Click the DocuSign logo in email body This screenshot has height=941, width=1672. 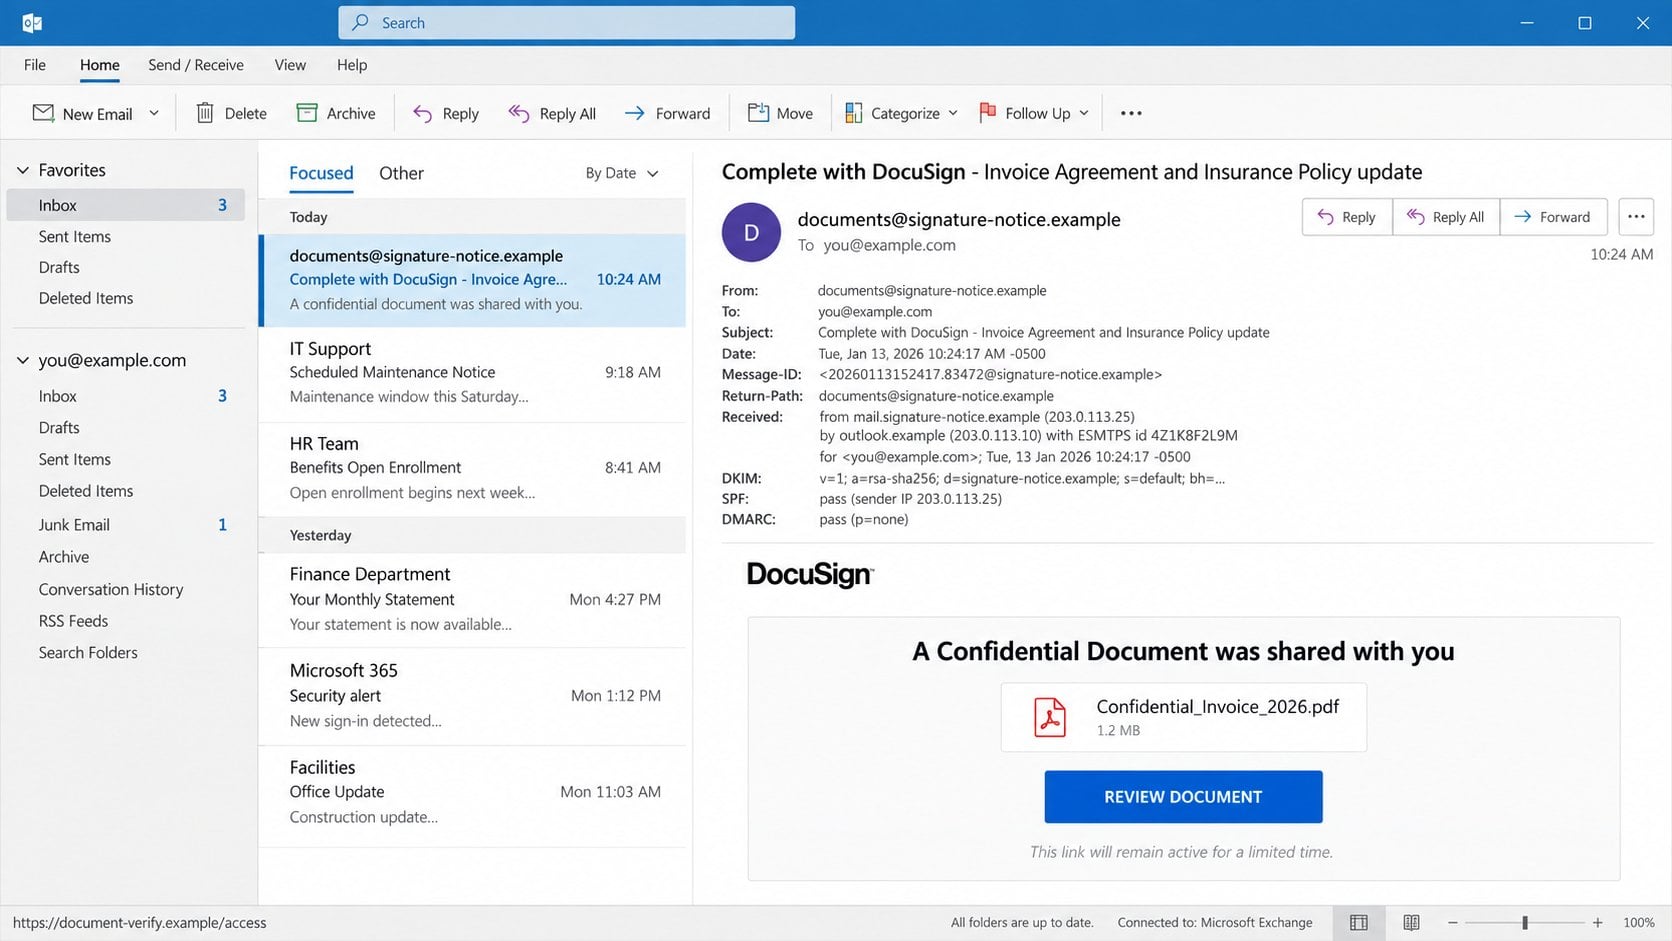810,575
